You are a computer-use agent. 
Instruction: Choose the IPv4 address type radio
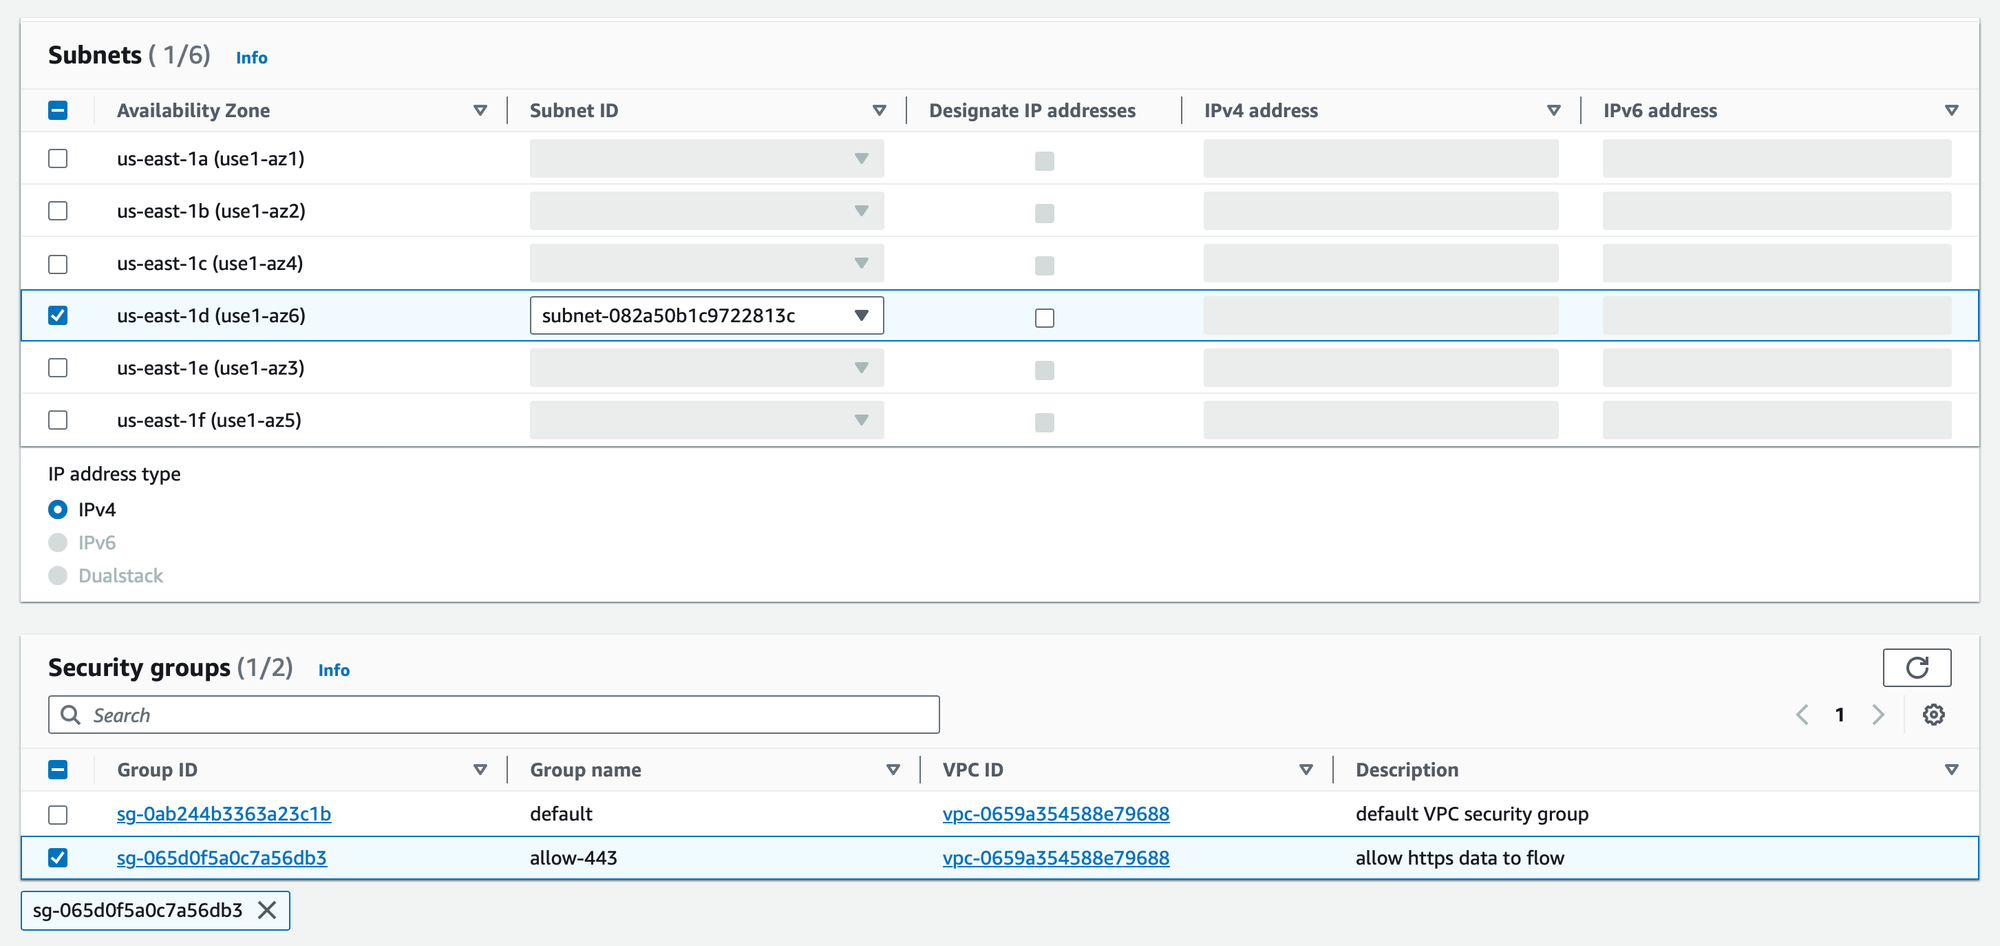(x=58, y=509)
